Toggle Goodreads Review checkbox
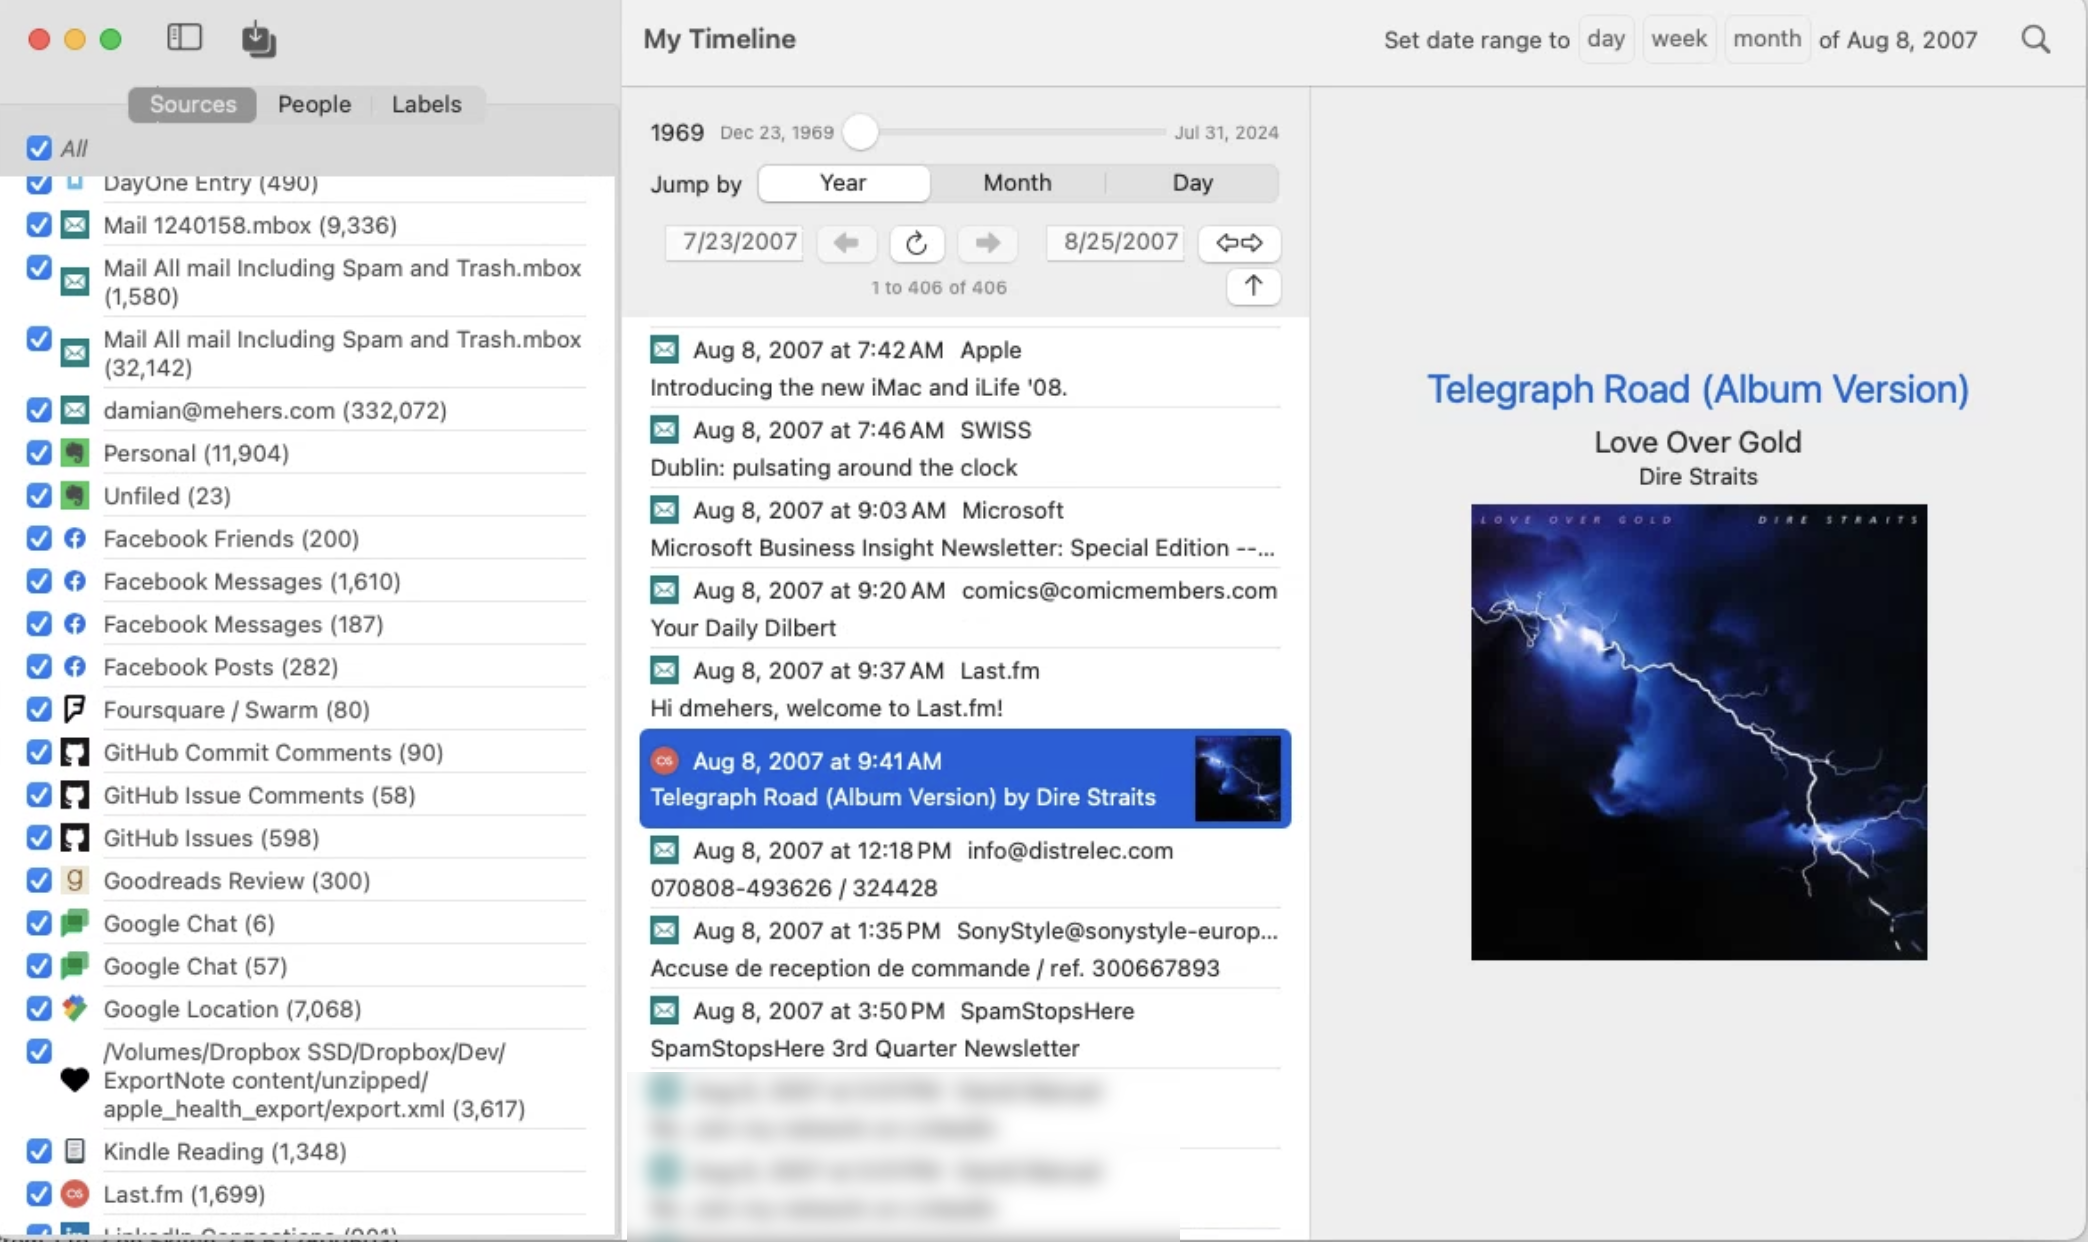 pyautogui.click(x=39, y=881)
